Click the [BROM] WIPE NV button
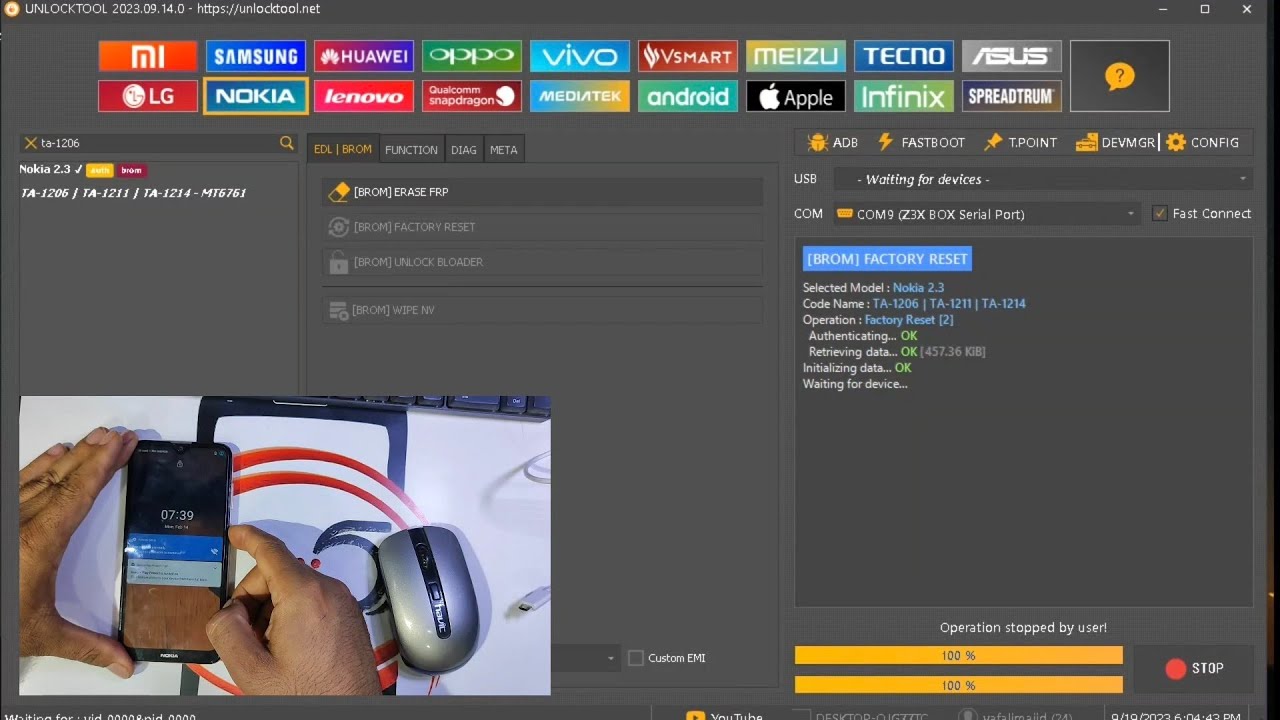The height and width of the screenshot is (720, 1280). tap(542, 310)
